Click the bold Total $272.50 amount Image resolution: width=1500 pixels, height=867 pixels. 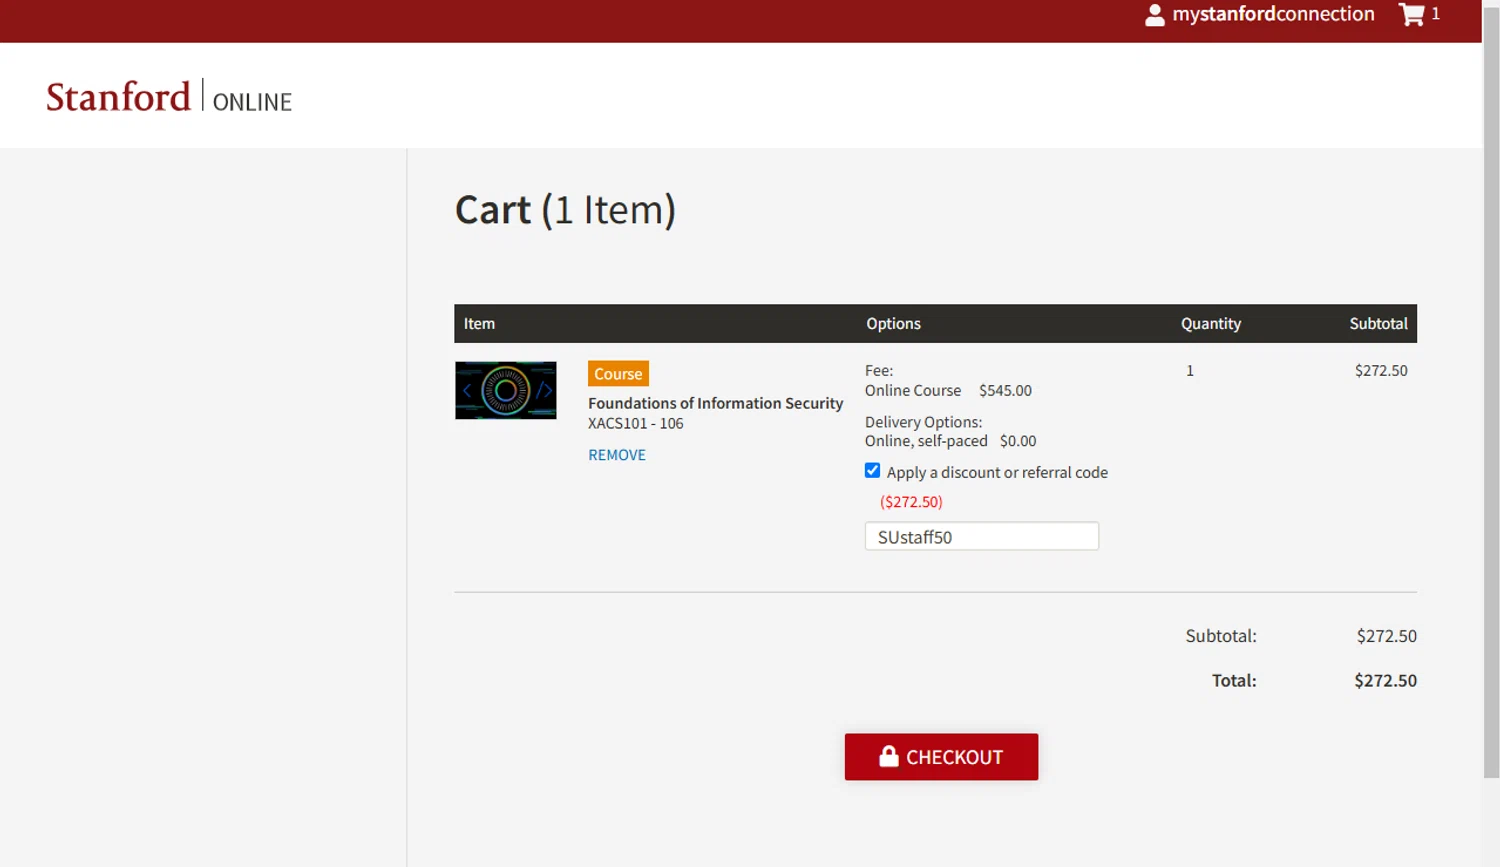click(x=1385, y=681)
